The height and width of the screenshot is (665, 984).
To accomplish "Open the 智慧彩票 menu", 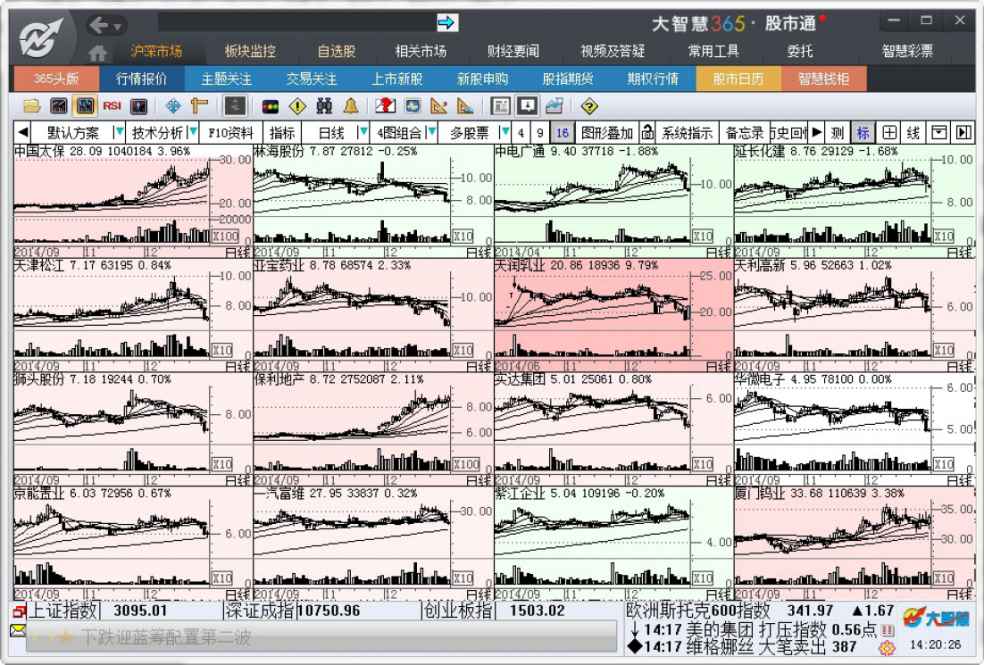I will pyautogui.click(x=907, y=51).
